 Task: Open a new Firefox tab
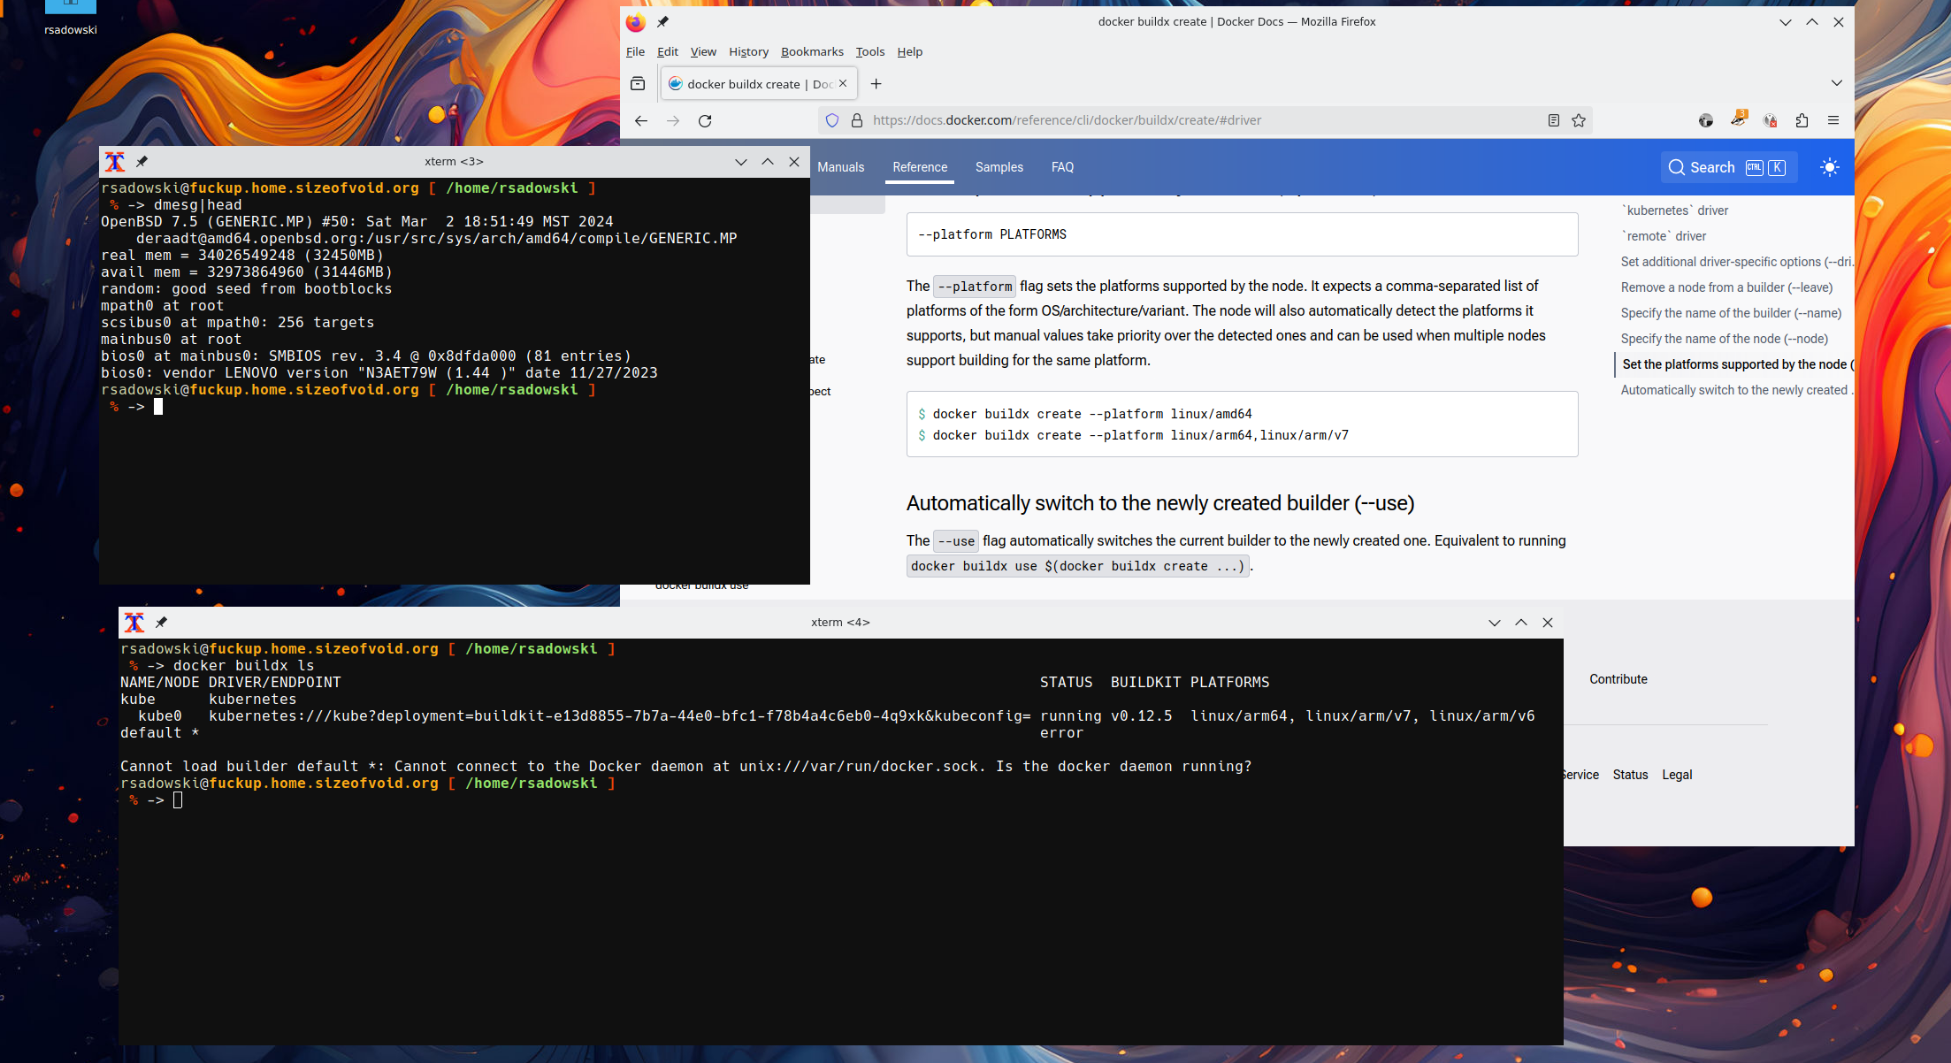pyautogui.click(x=876, y=84)
